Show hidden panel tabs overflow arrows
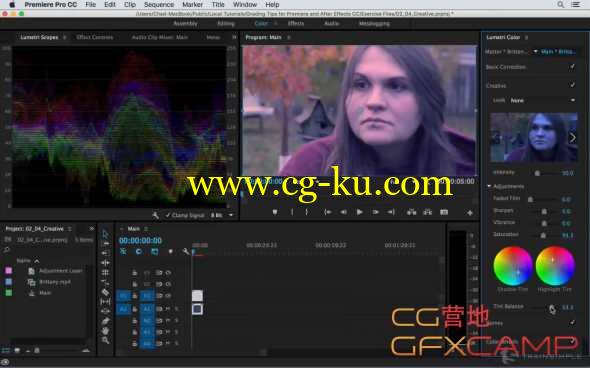Image resolution: width=590 pixels, height=368 pixels. 234,37
